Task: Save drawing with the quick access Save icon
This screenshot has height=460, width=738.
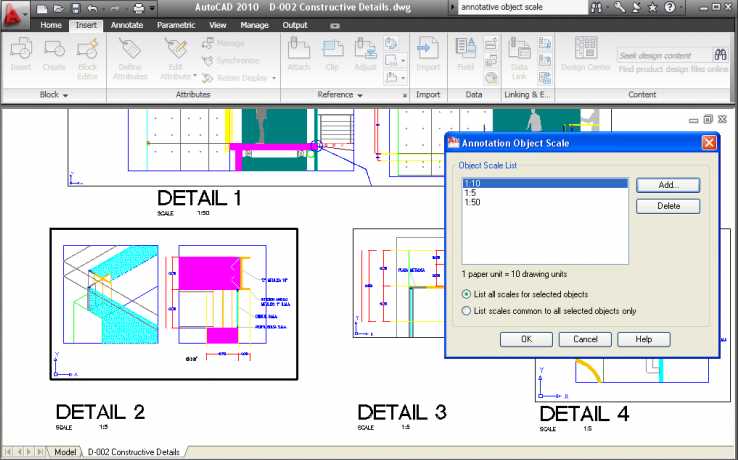Action: 75,8
